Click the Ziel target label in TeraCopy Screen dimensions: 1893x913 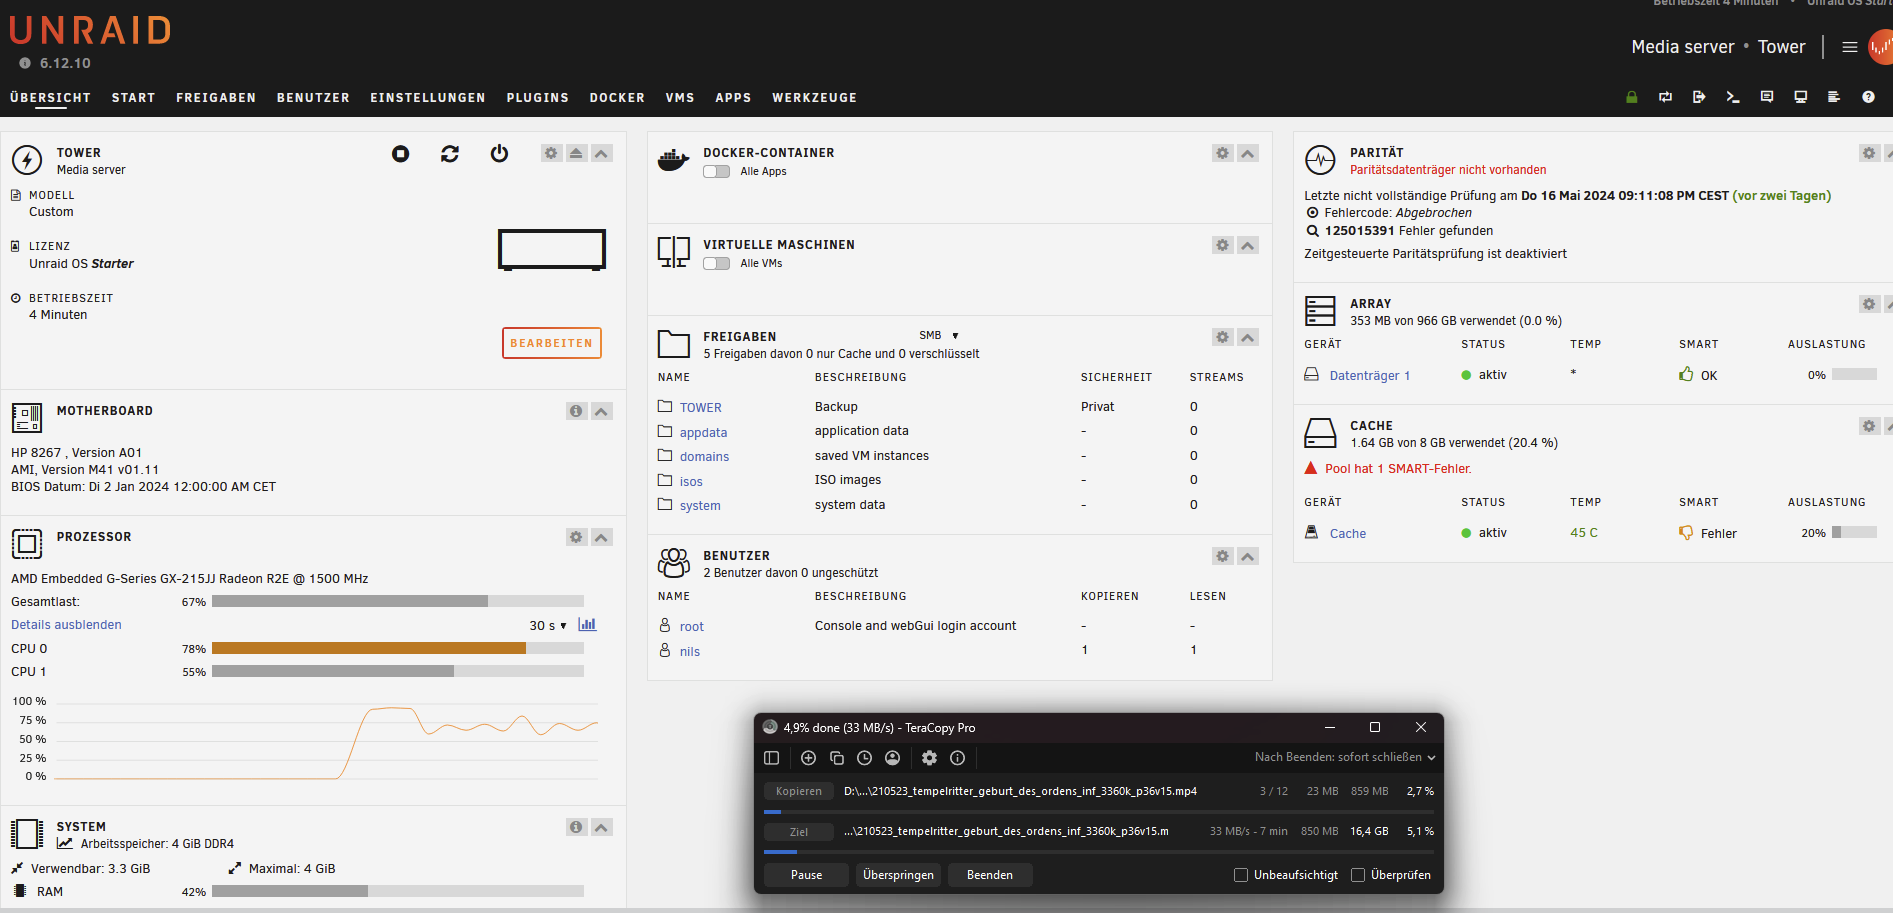[x=798, y=832]
